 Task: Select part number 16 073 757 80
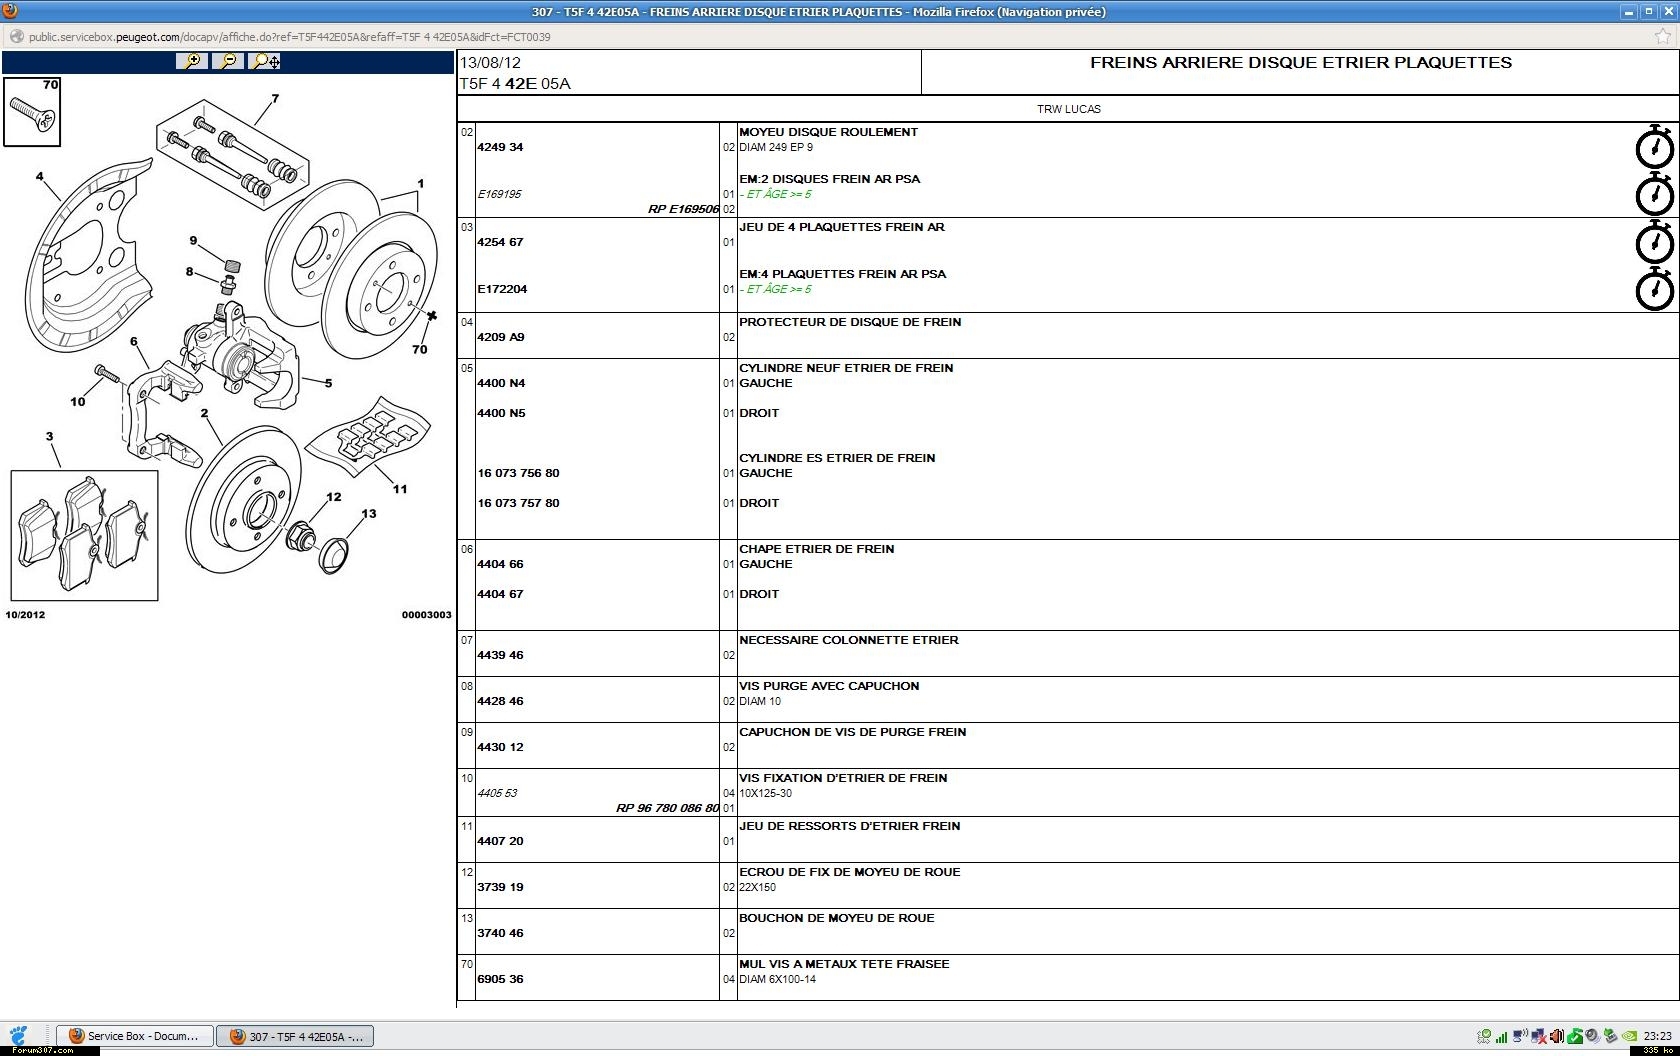518,503
